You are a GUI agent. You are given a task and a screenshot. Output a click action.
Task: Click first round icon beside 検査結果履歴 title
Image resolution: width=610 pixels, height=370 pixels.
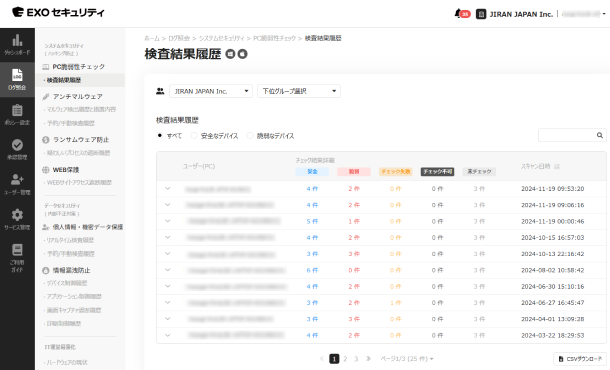click(230, 54)
